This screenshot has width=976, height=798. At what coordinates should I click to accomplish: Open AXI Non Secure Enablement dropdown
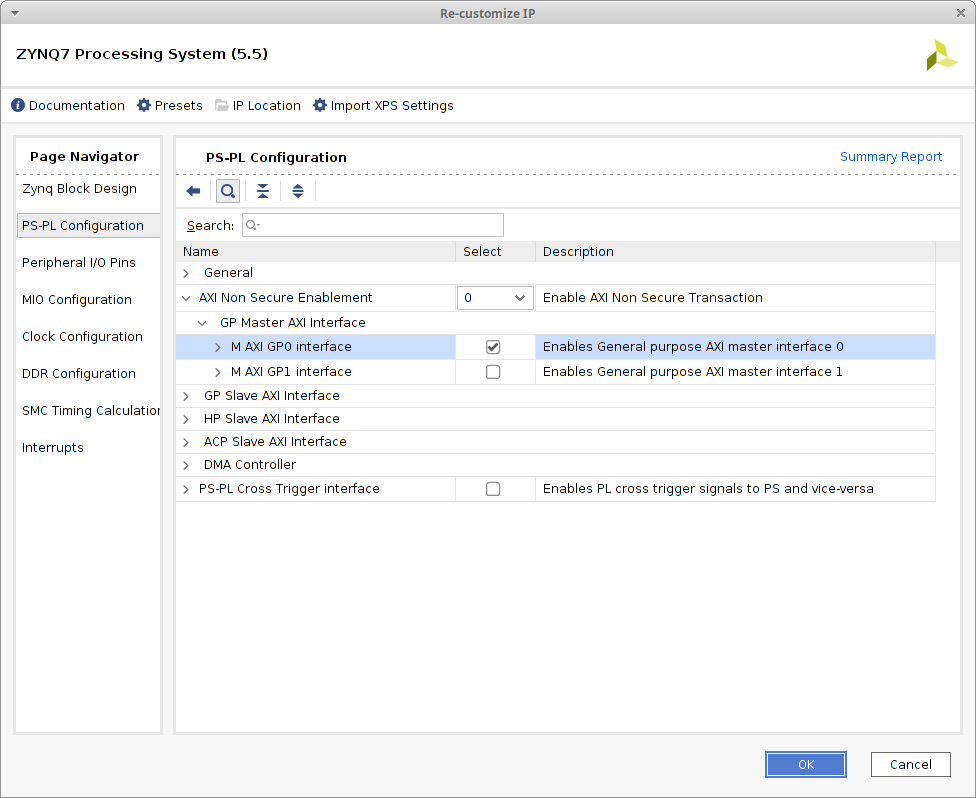click(495, 298)
